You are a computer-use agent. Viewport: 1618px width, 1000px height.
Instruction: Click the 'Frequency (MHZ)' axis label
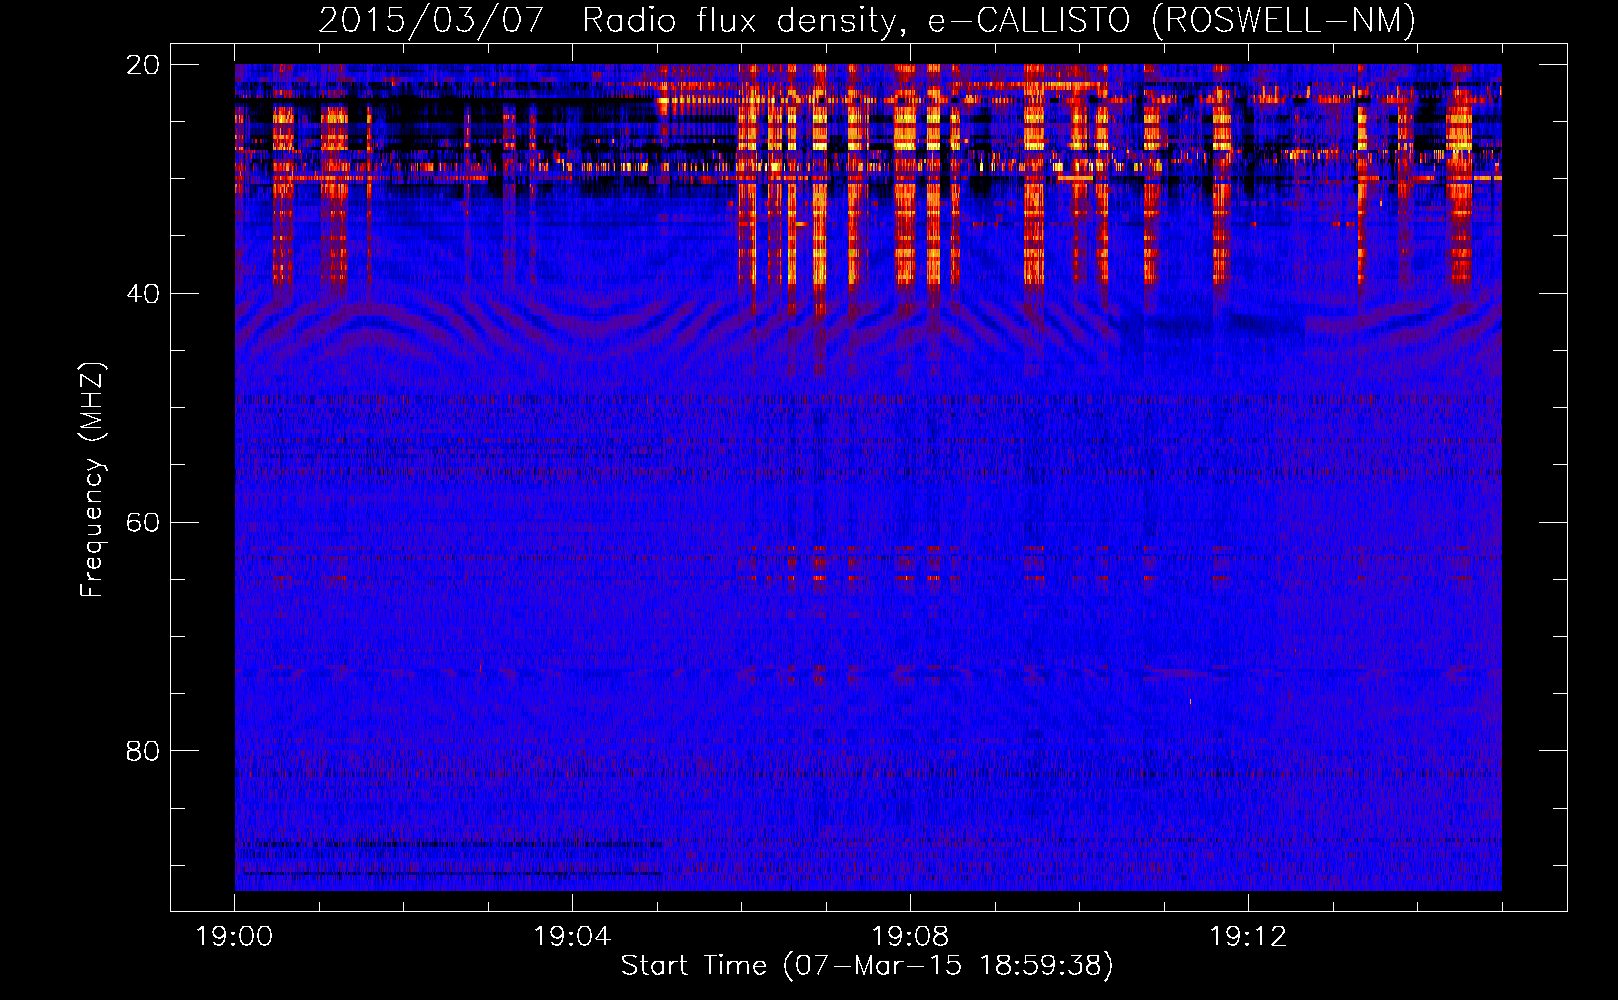coord(92,480)
